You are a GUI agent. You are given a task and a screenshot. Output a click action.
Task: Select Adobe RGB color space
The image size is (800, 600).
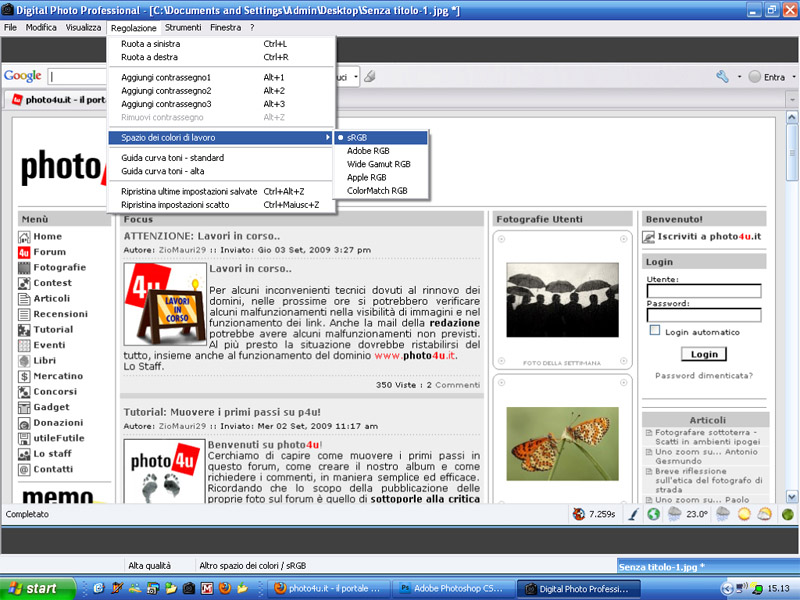pyautogui.click(x=381, y=151)
